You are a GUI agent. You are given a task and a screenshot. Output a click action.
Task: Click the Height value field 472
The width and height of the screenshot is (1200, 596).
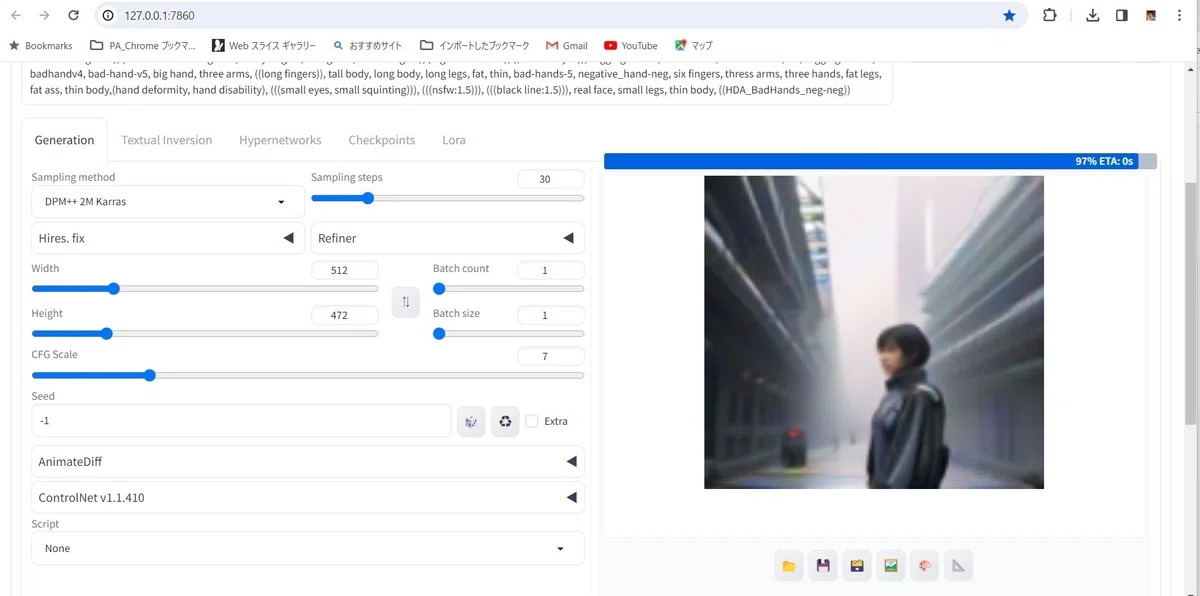(x=345, y=315)
